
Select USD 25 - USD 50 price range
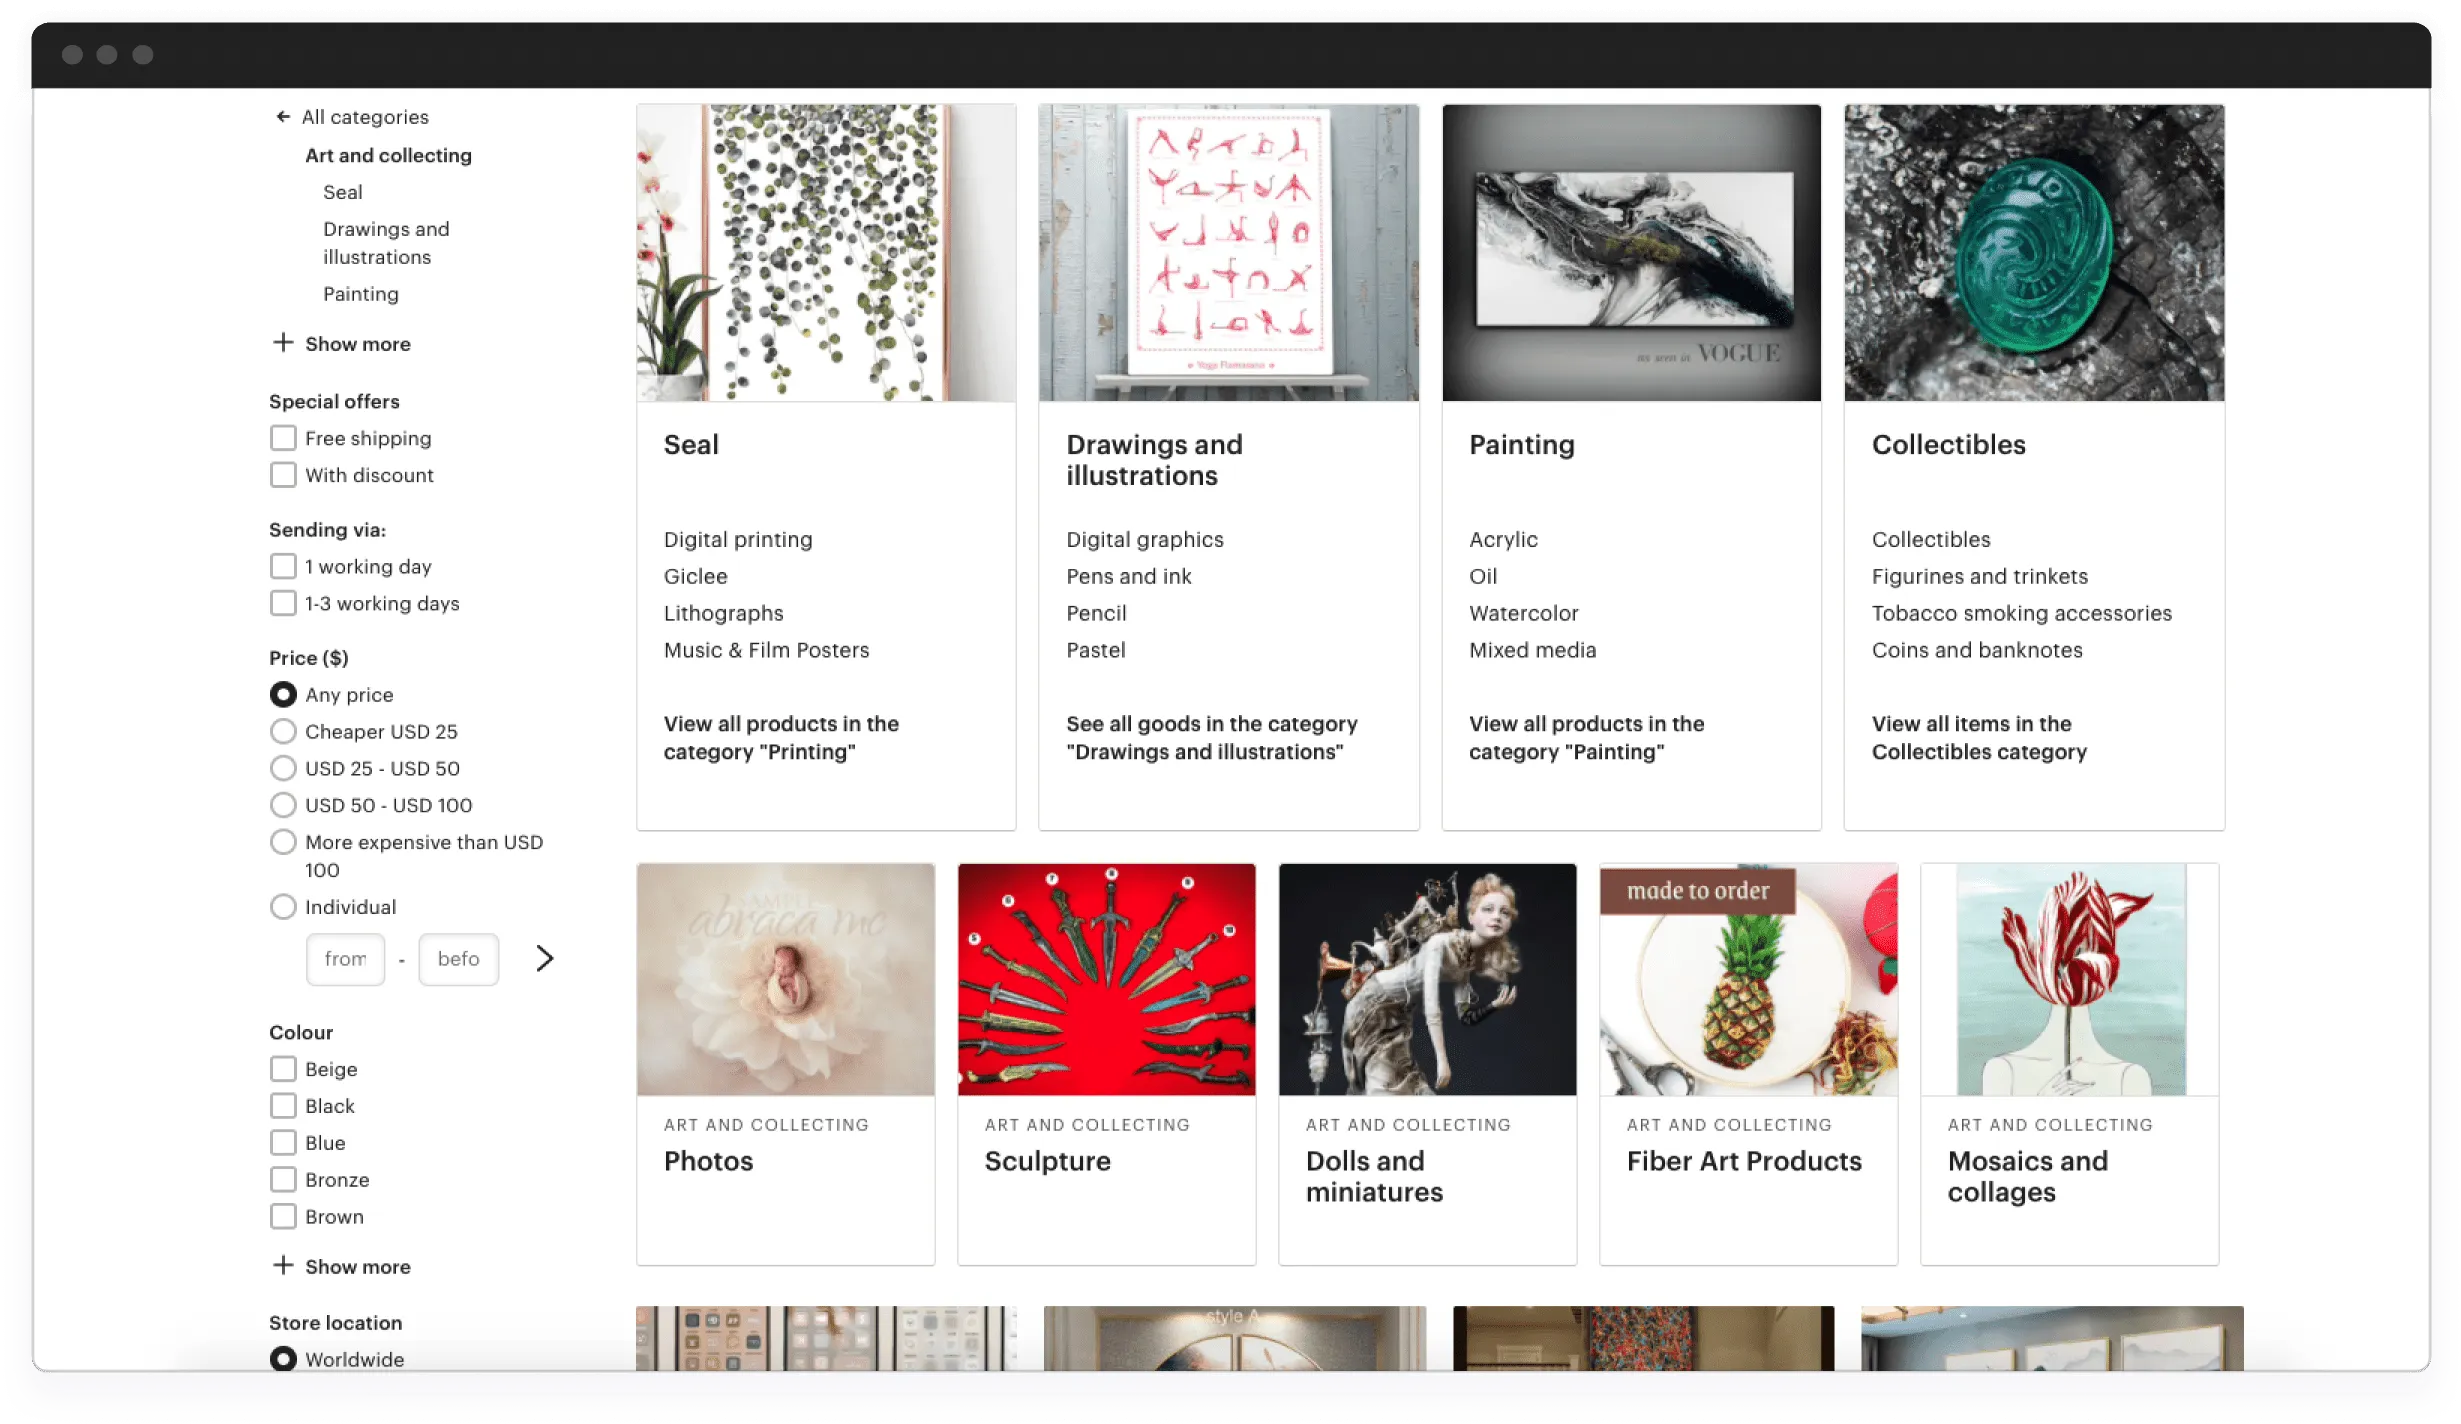click(283, 766)
